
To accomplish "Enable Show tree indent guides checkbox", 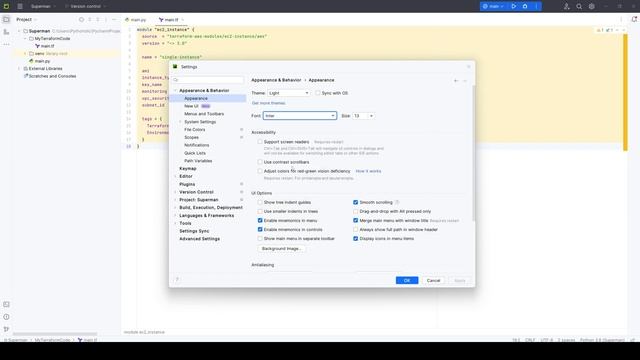I will (260, 202).
